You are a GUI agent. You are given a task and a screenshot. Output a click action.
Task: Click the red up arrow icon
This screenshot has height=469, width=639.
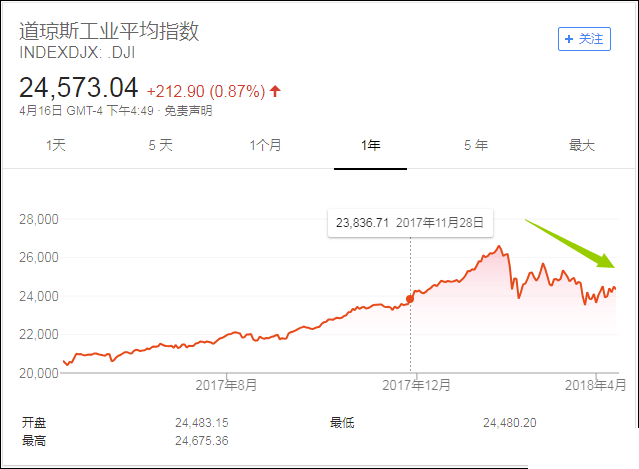[x=275, y=91]
